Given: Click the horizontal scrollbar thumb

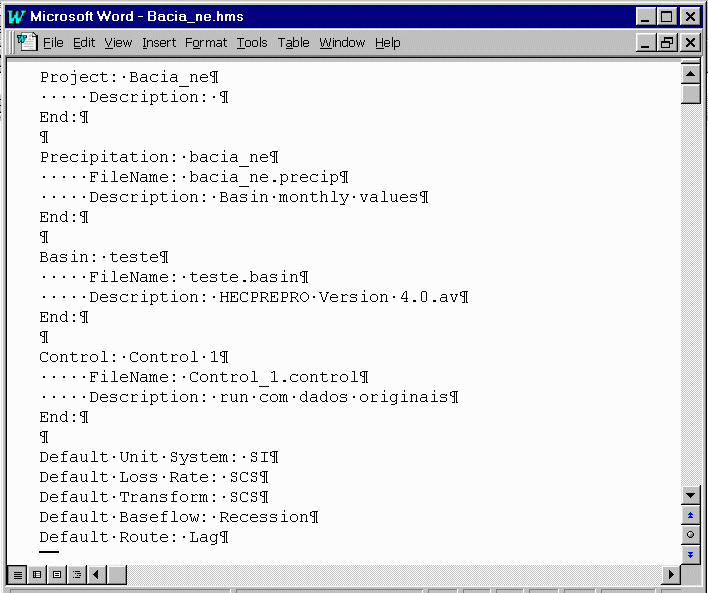Looking at the screenshot, I should coord(117,574).
